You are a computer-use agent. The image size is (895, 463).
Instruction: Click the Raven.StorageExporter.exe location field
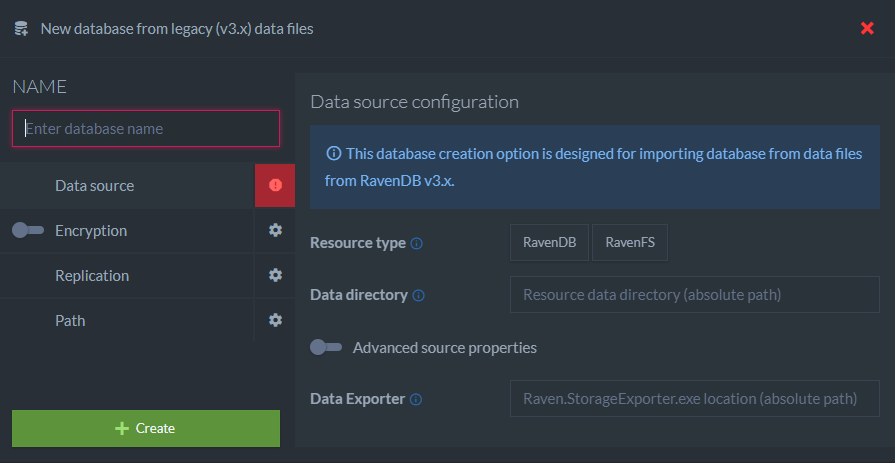(695, 398)
